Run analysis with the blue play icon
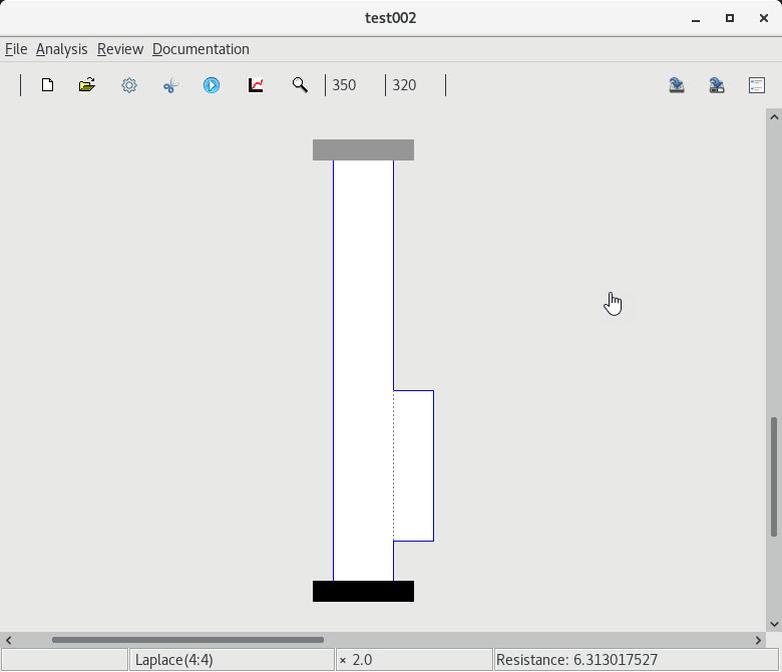The image size is (782, 672). pos(212,85)
